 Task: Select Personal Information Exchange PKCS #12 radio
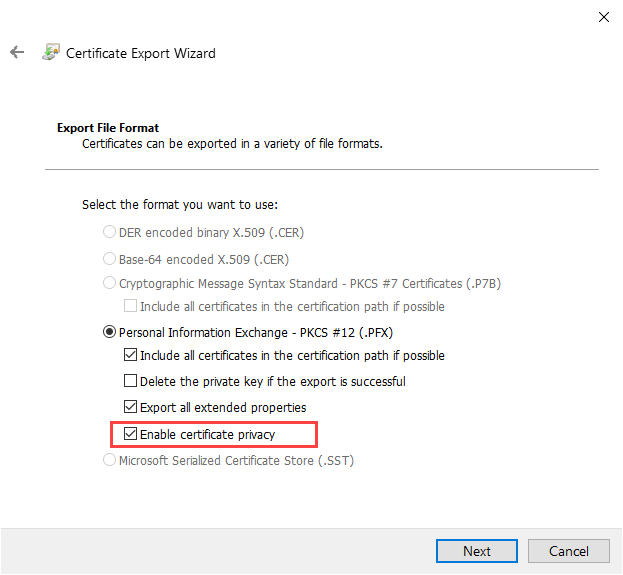click(x=109, y=332)
